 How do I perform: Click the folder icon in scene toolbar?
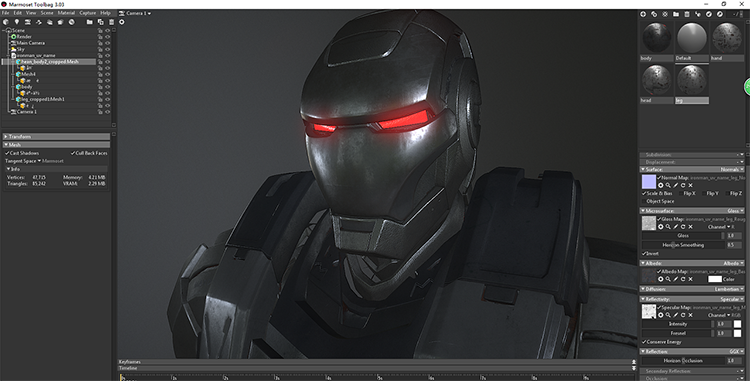click(x=89, y=22)
